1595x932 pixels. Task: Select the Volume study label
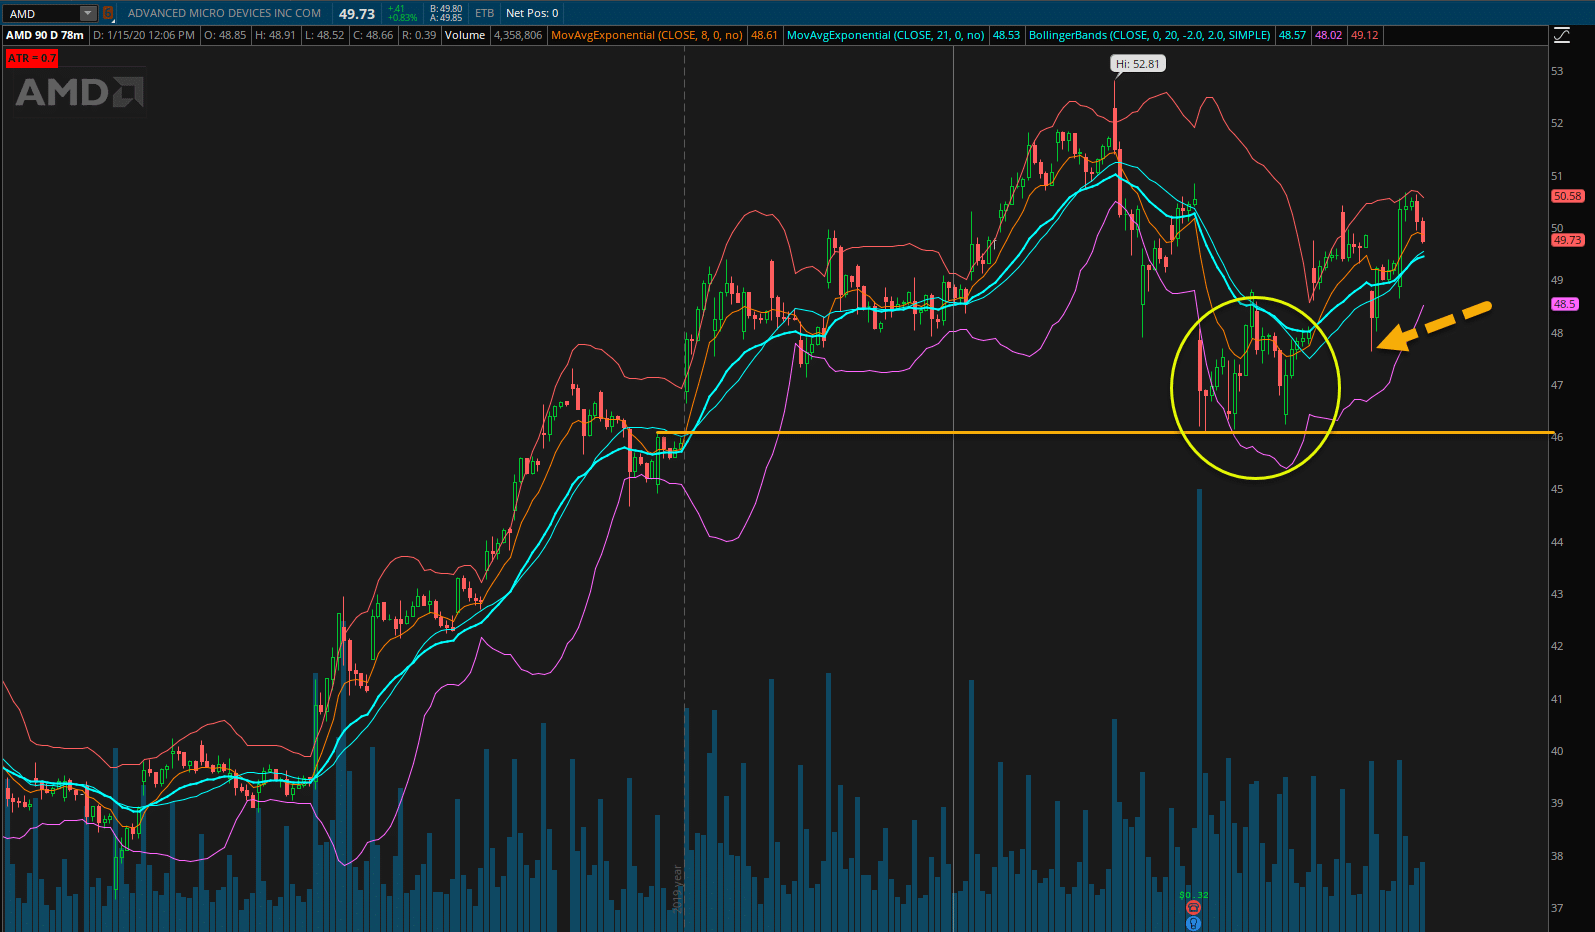pos(465,35)
